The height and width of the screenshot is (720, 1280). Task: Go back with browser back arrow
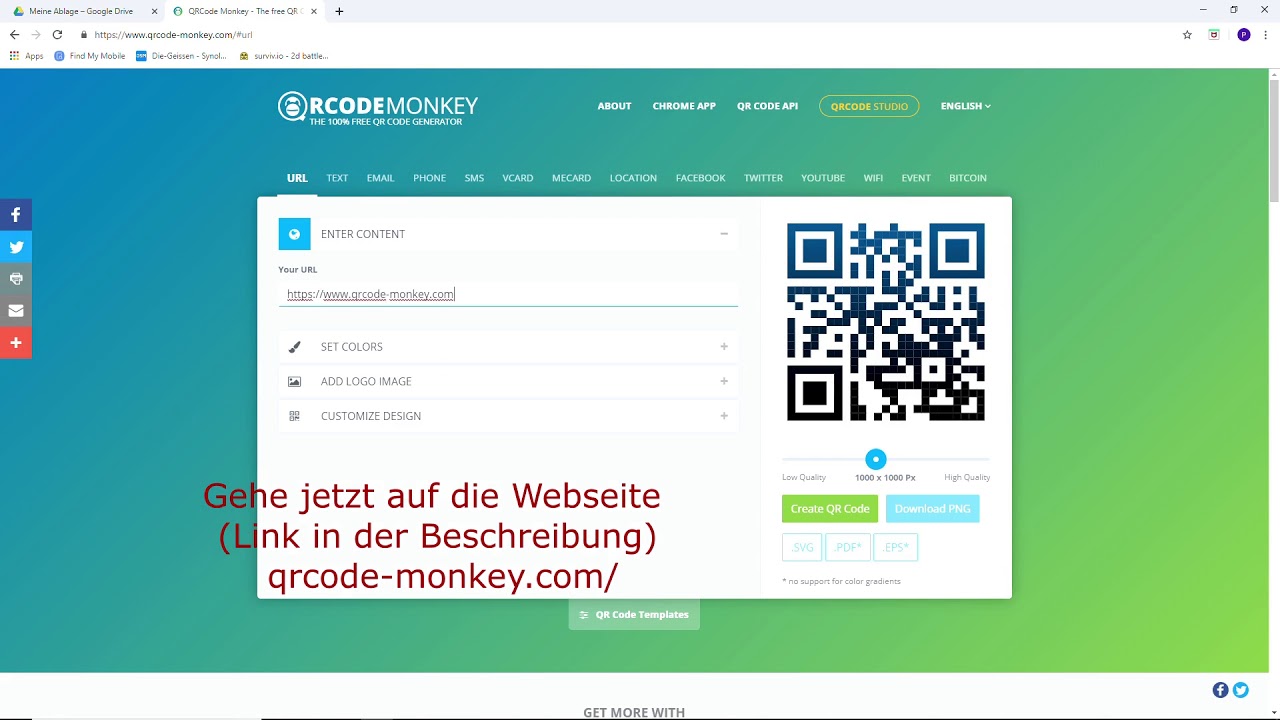click(x=14, y=34)
